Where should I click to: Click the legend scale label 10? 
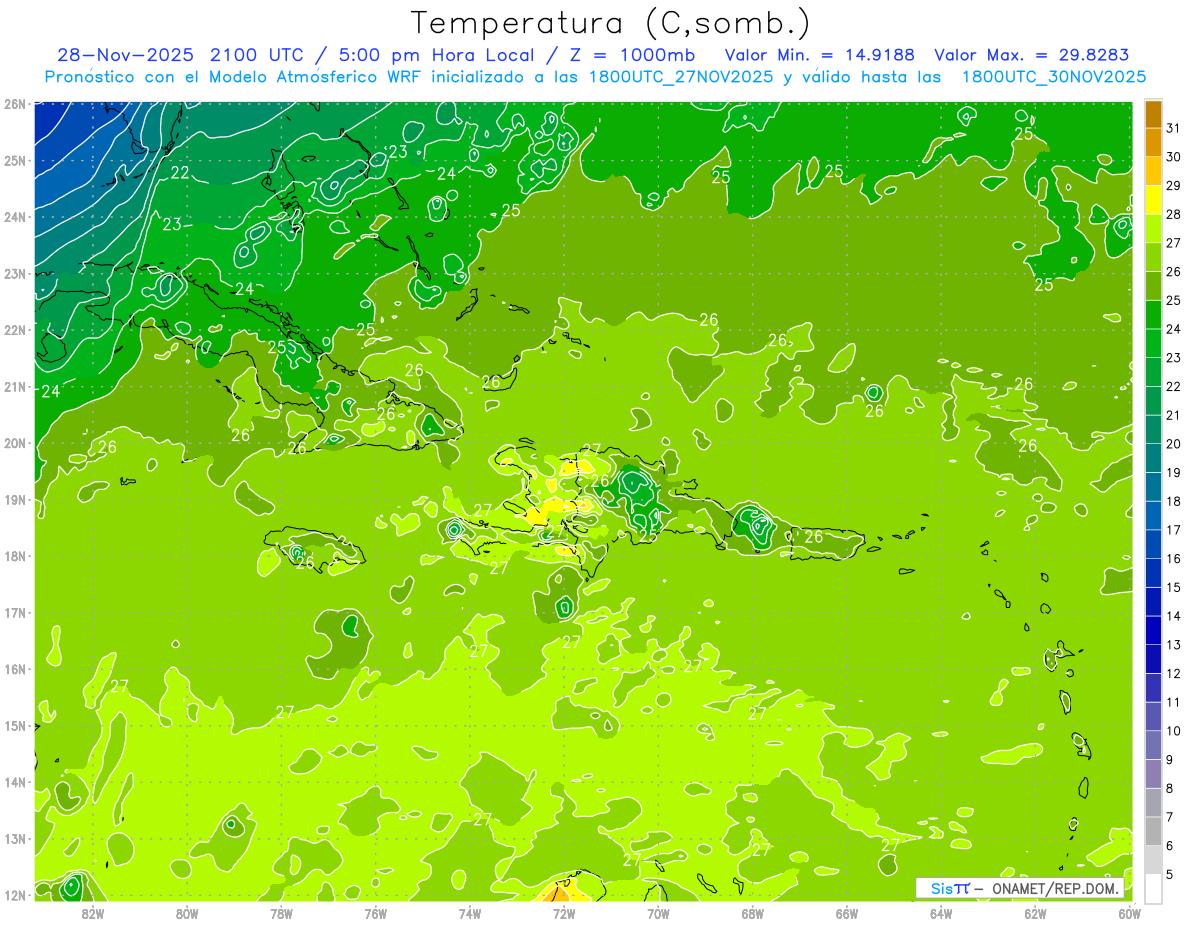1174,731
